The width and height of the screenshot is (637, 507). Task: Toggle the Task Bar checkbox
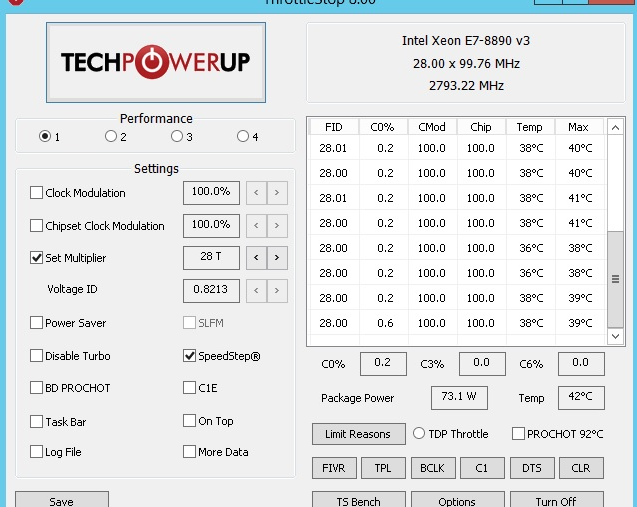coord(36,421)
